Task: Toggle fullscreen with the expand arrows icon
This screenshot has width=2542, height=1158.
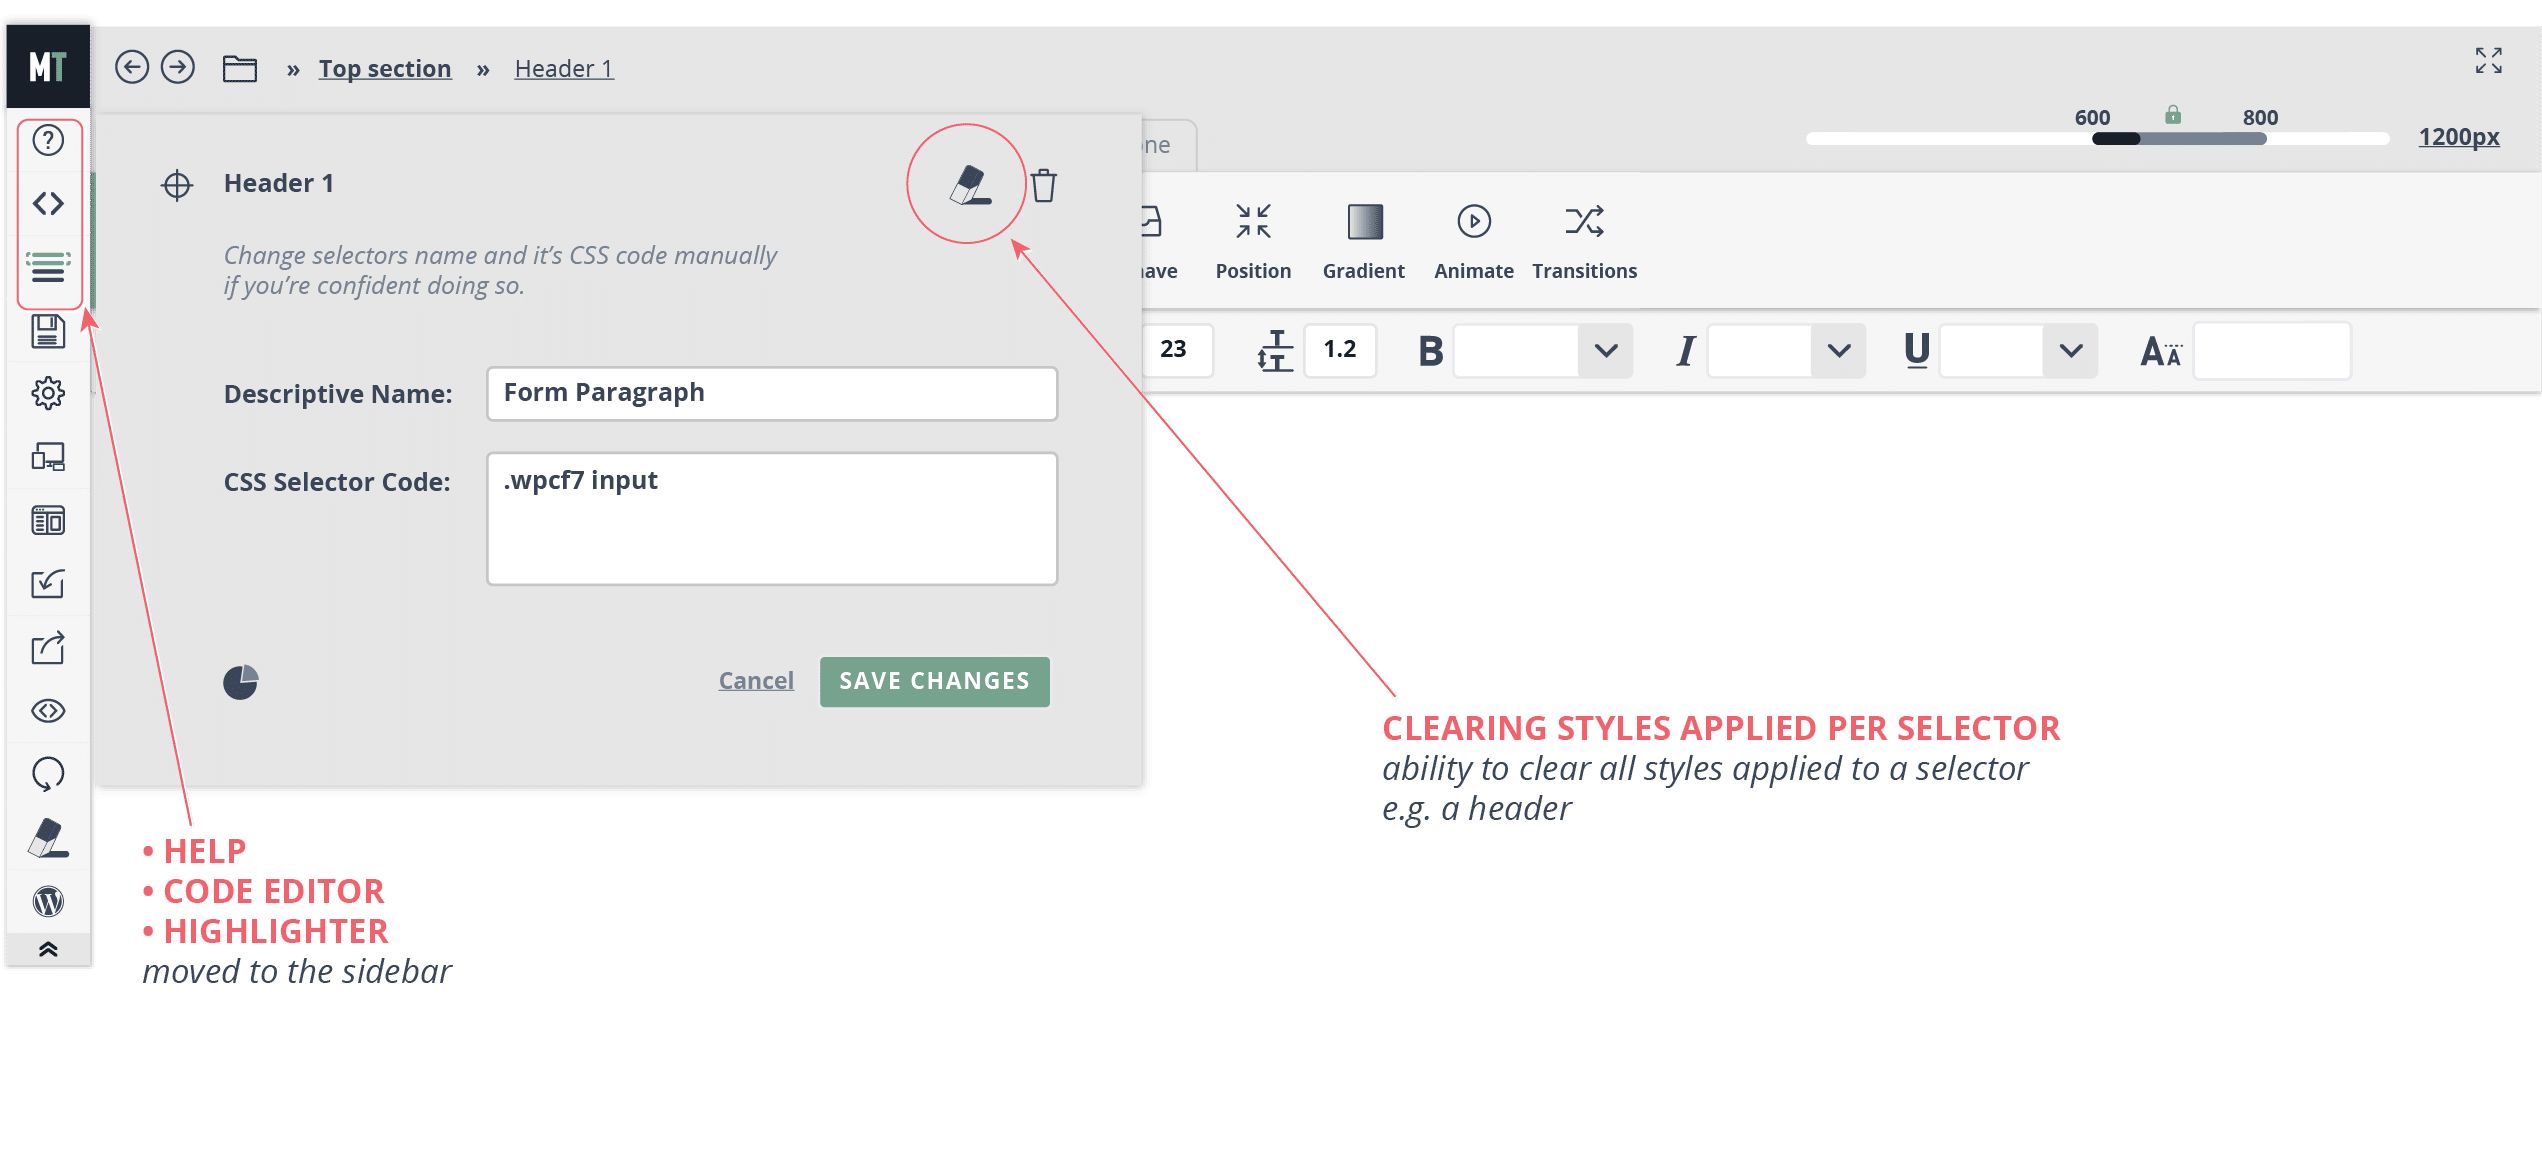Action: pyautogui.click(x=2488, y=61)
